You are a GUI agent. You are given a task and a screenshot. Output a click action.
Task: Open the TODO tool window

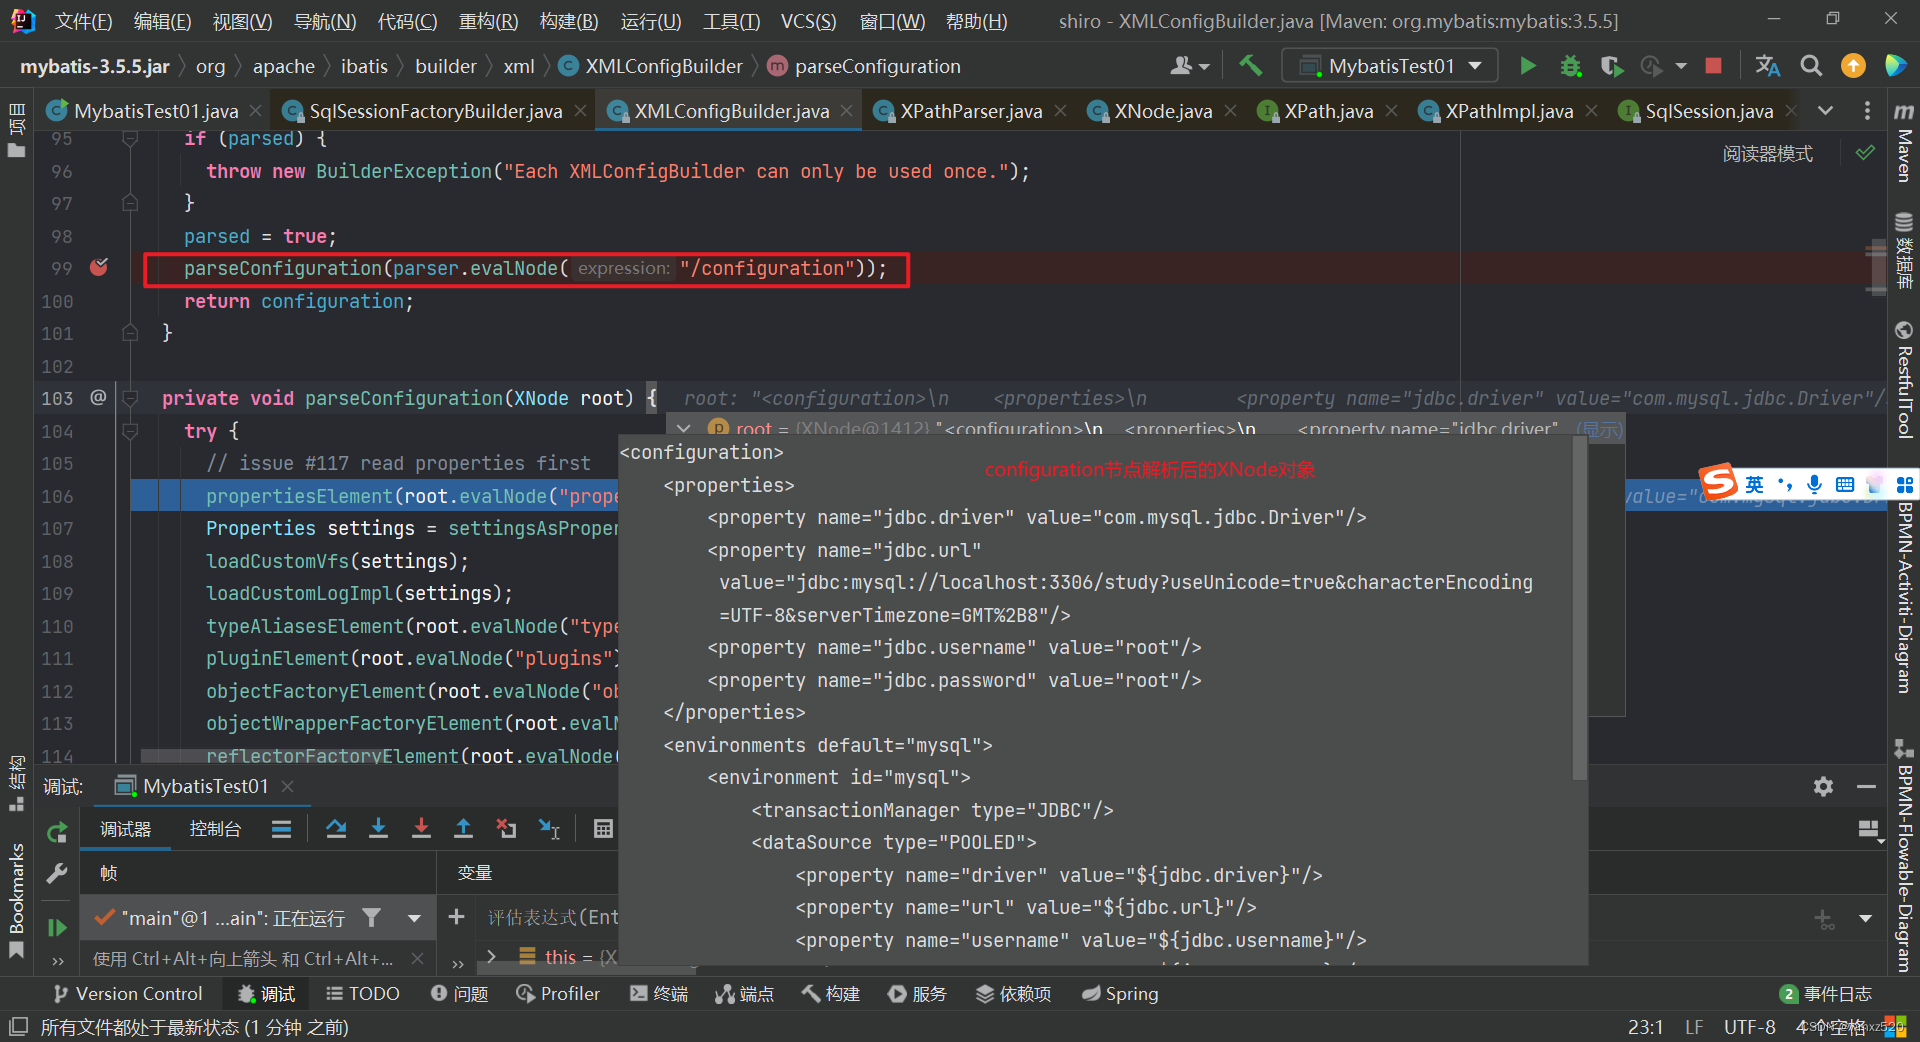click(x=362, y=994)
